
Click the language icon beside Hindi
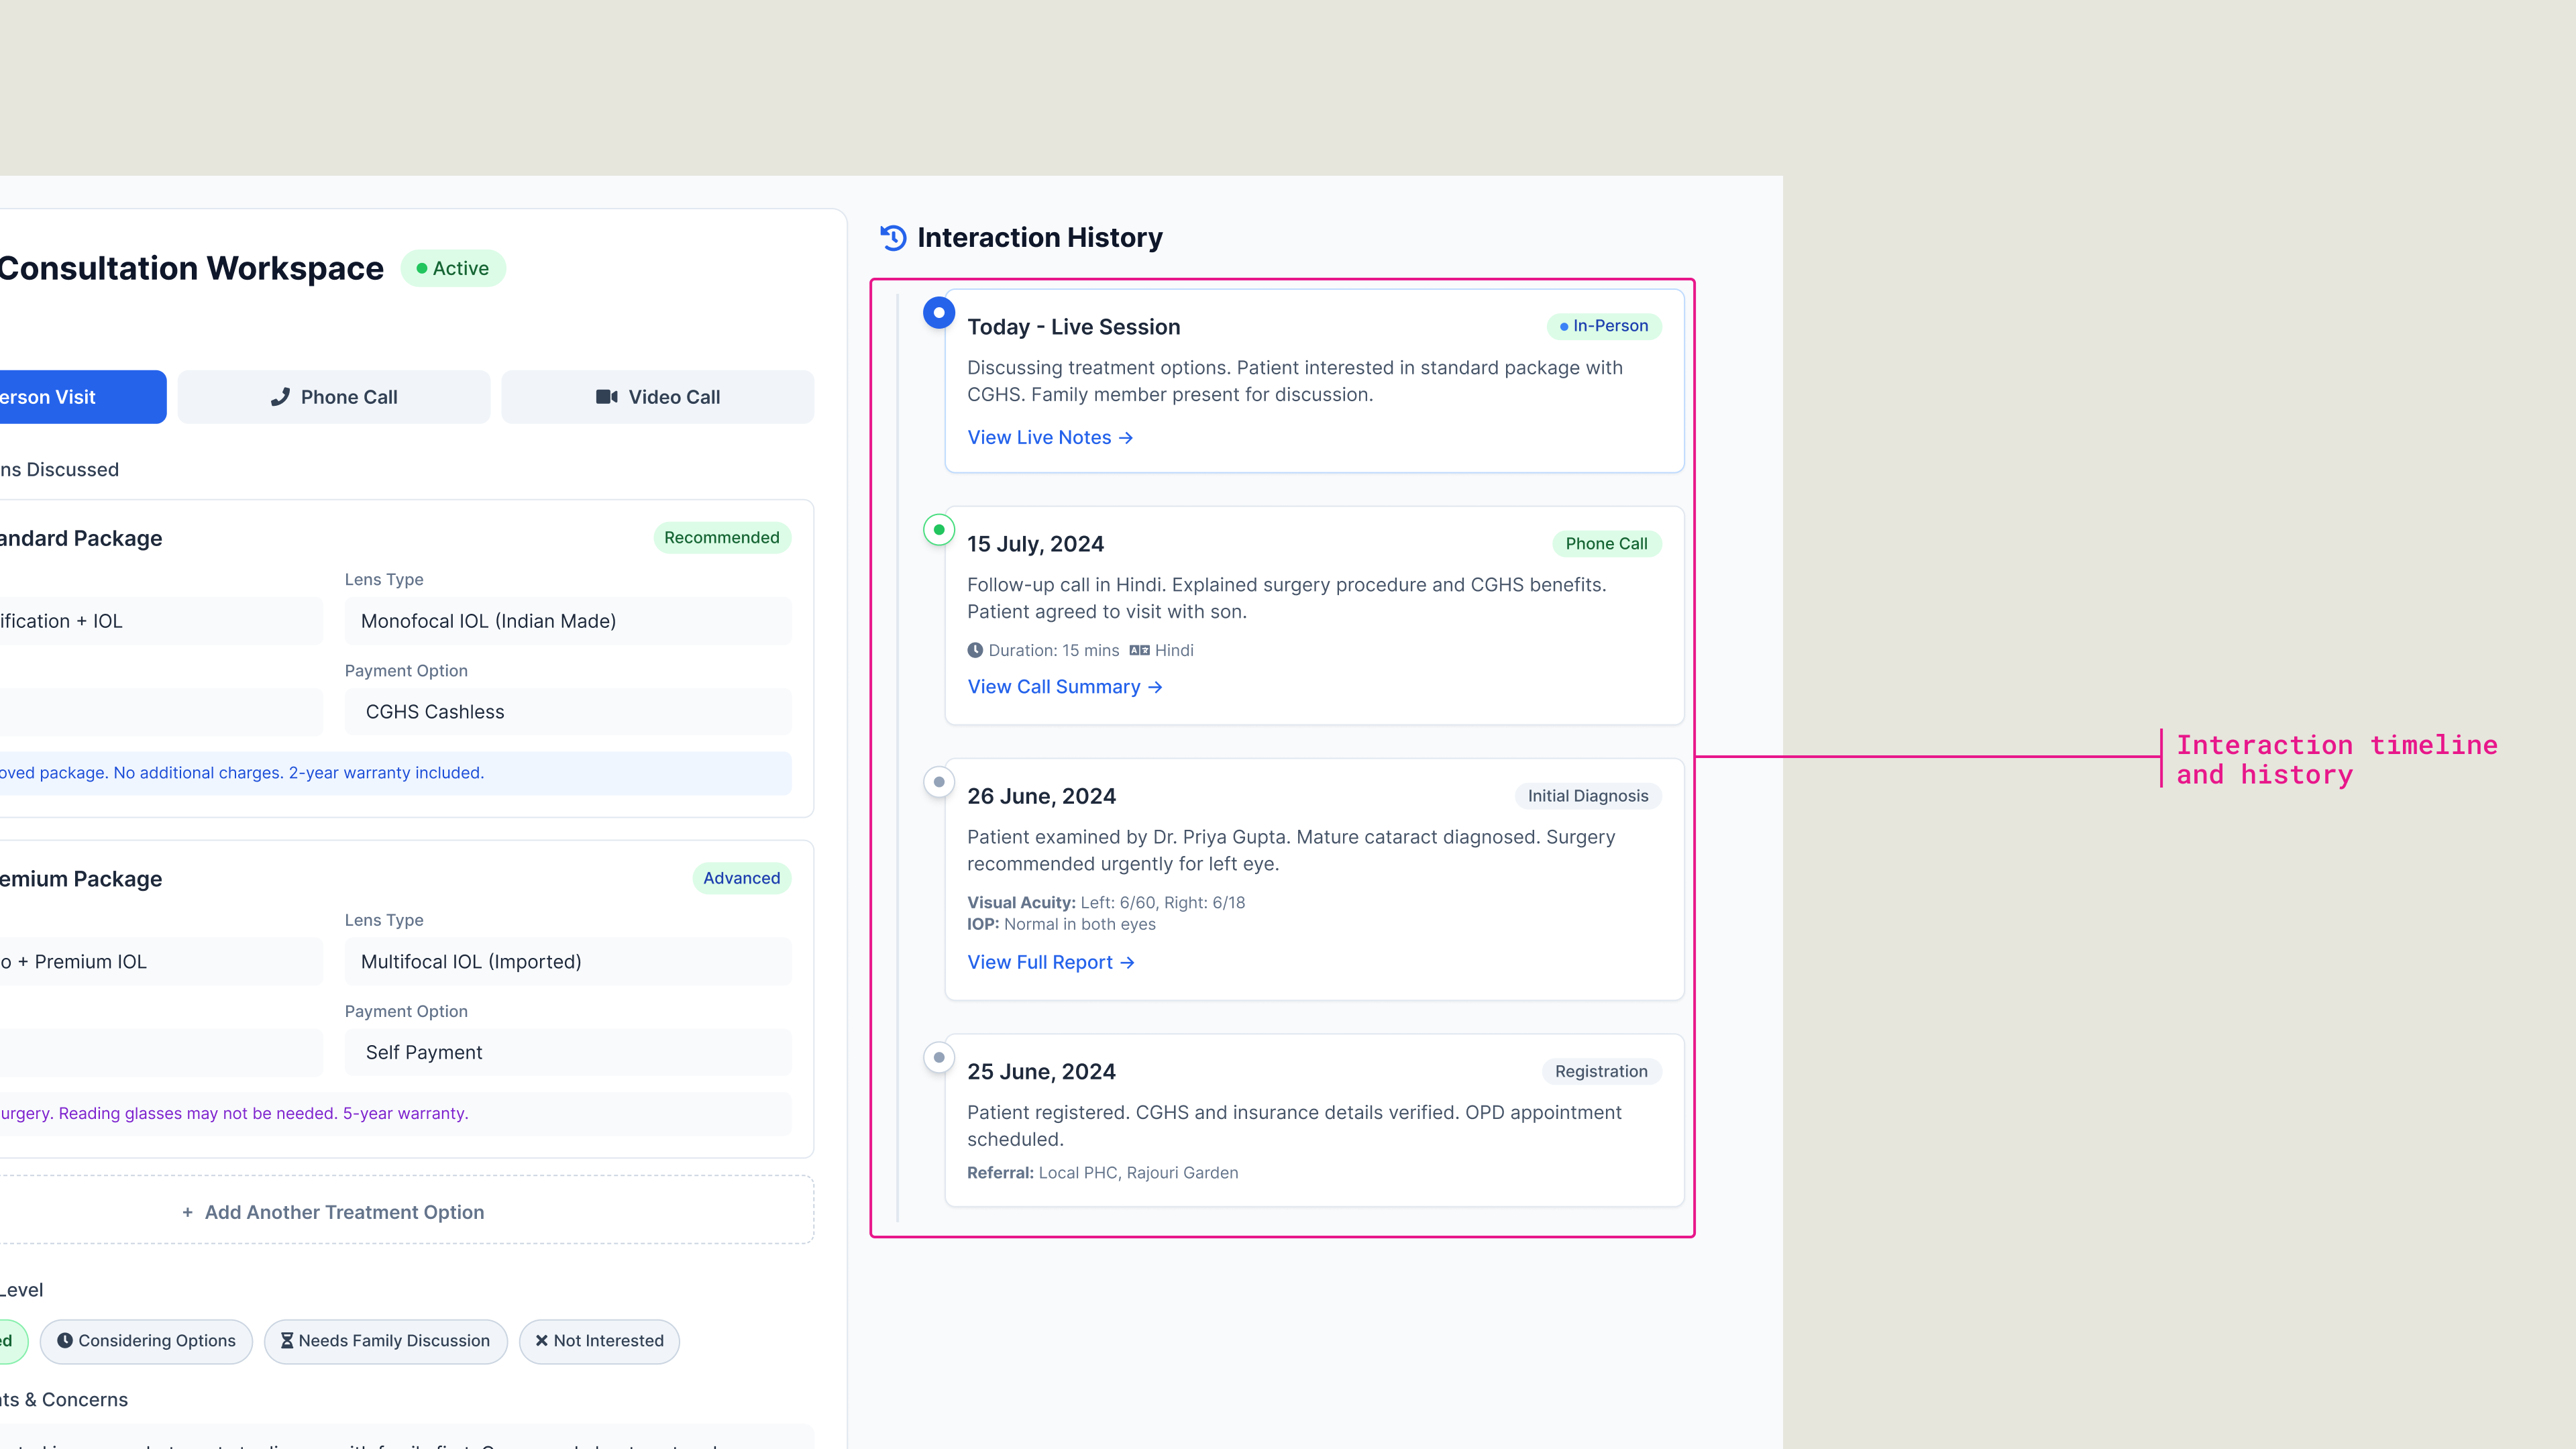(x=1139, y=650)
